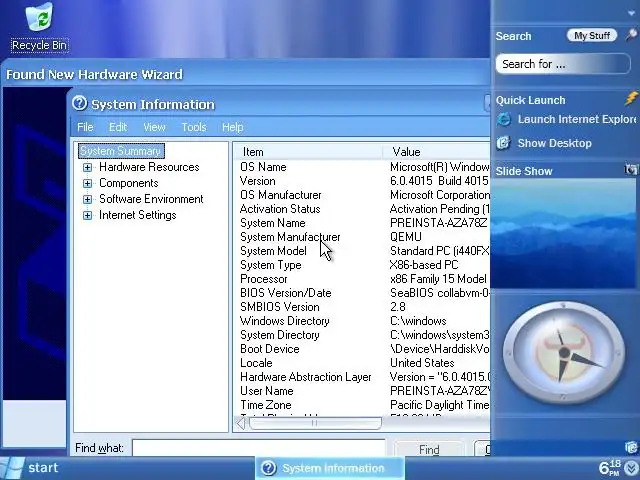Select the System Type row
640x480 pixels.
tap(363, 265)
